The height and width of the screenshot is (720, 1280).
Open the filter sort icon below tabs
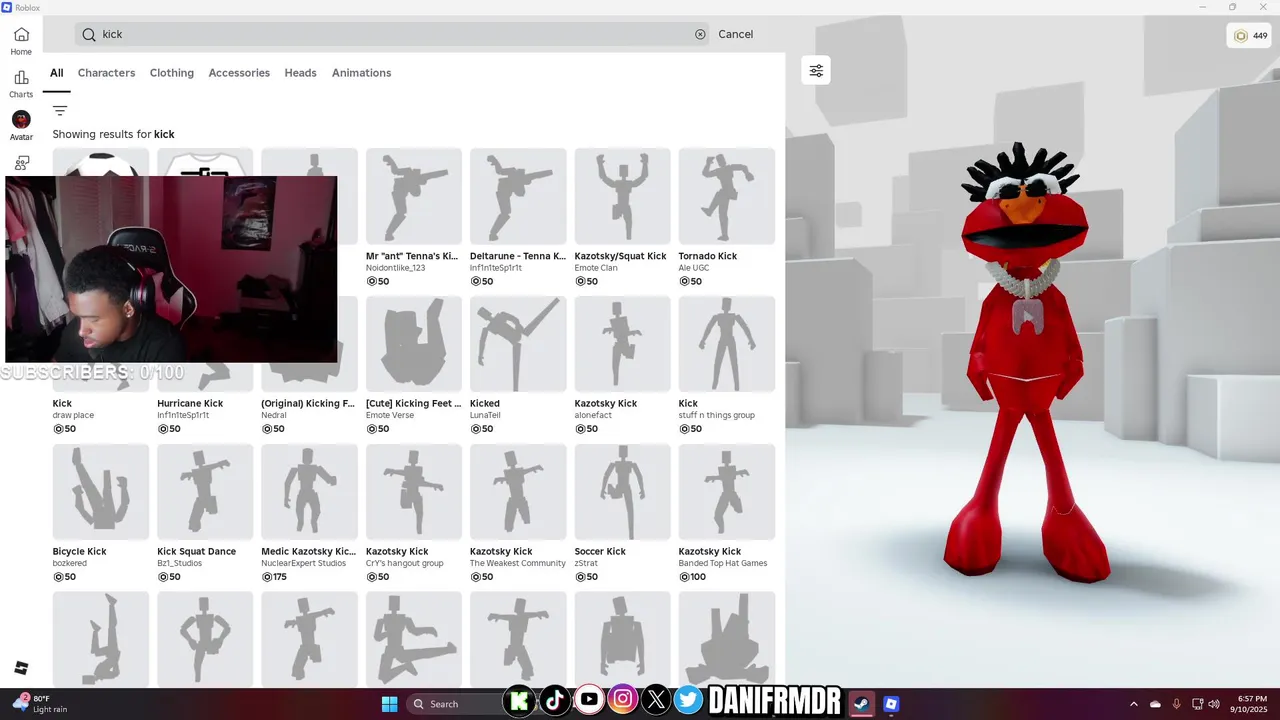pyautogui.click(x=60, y=111)
